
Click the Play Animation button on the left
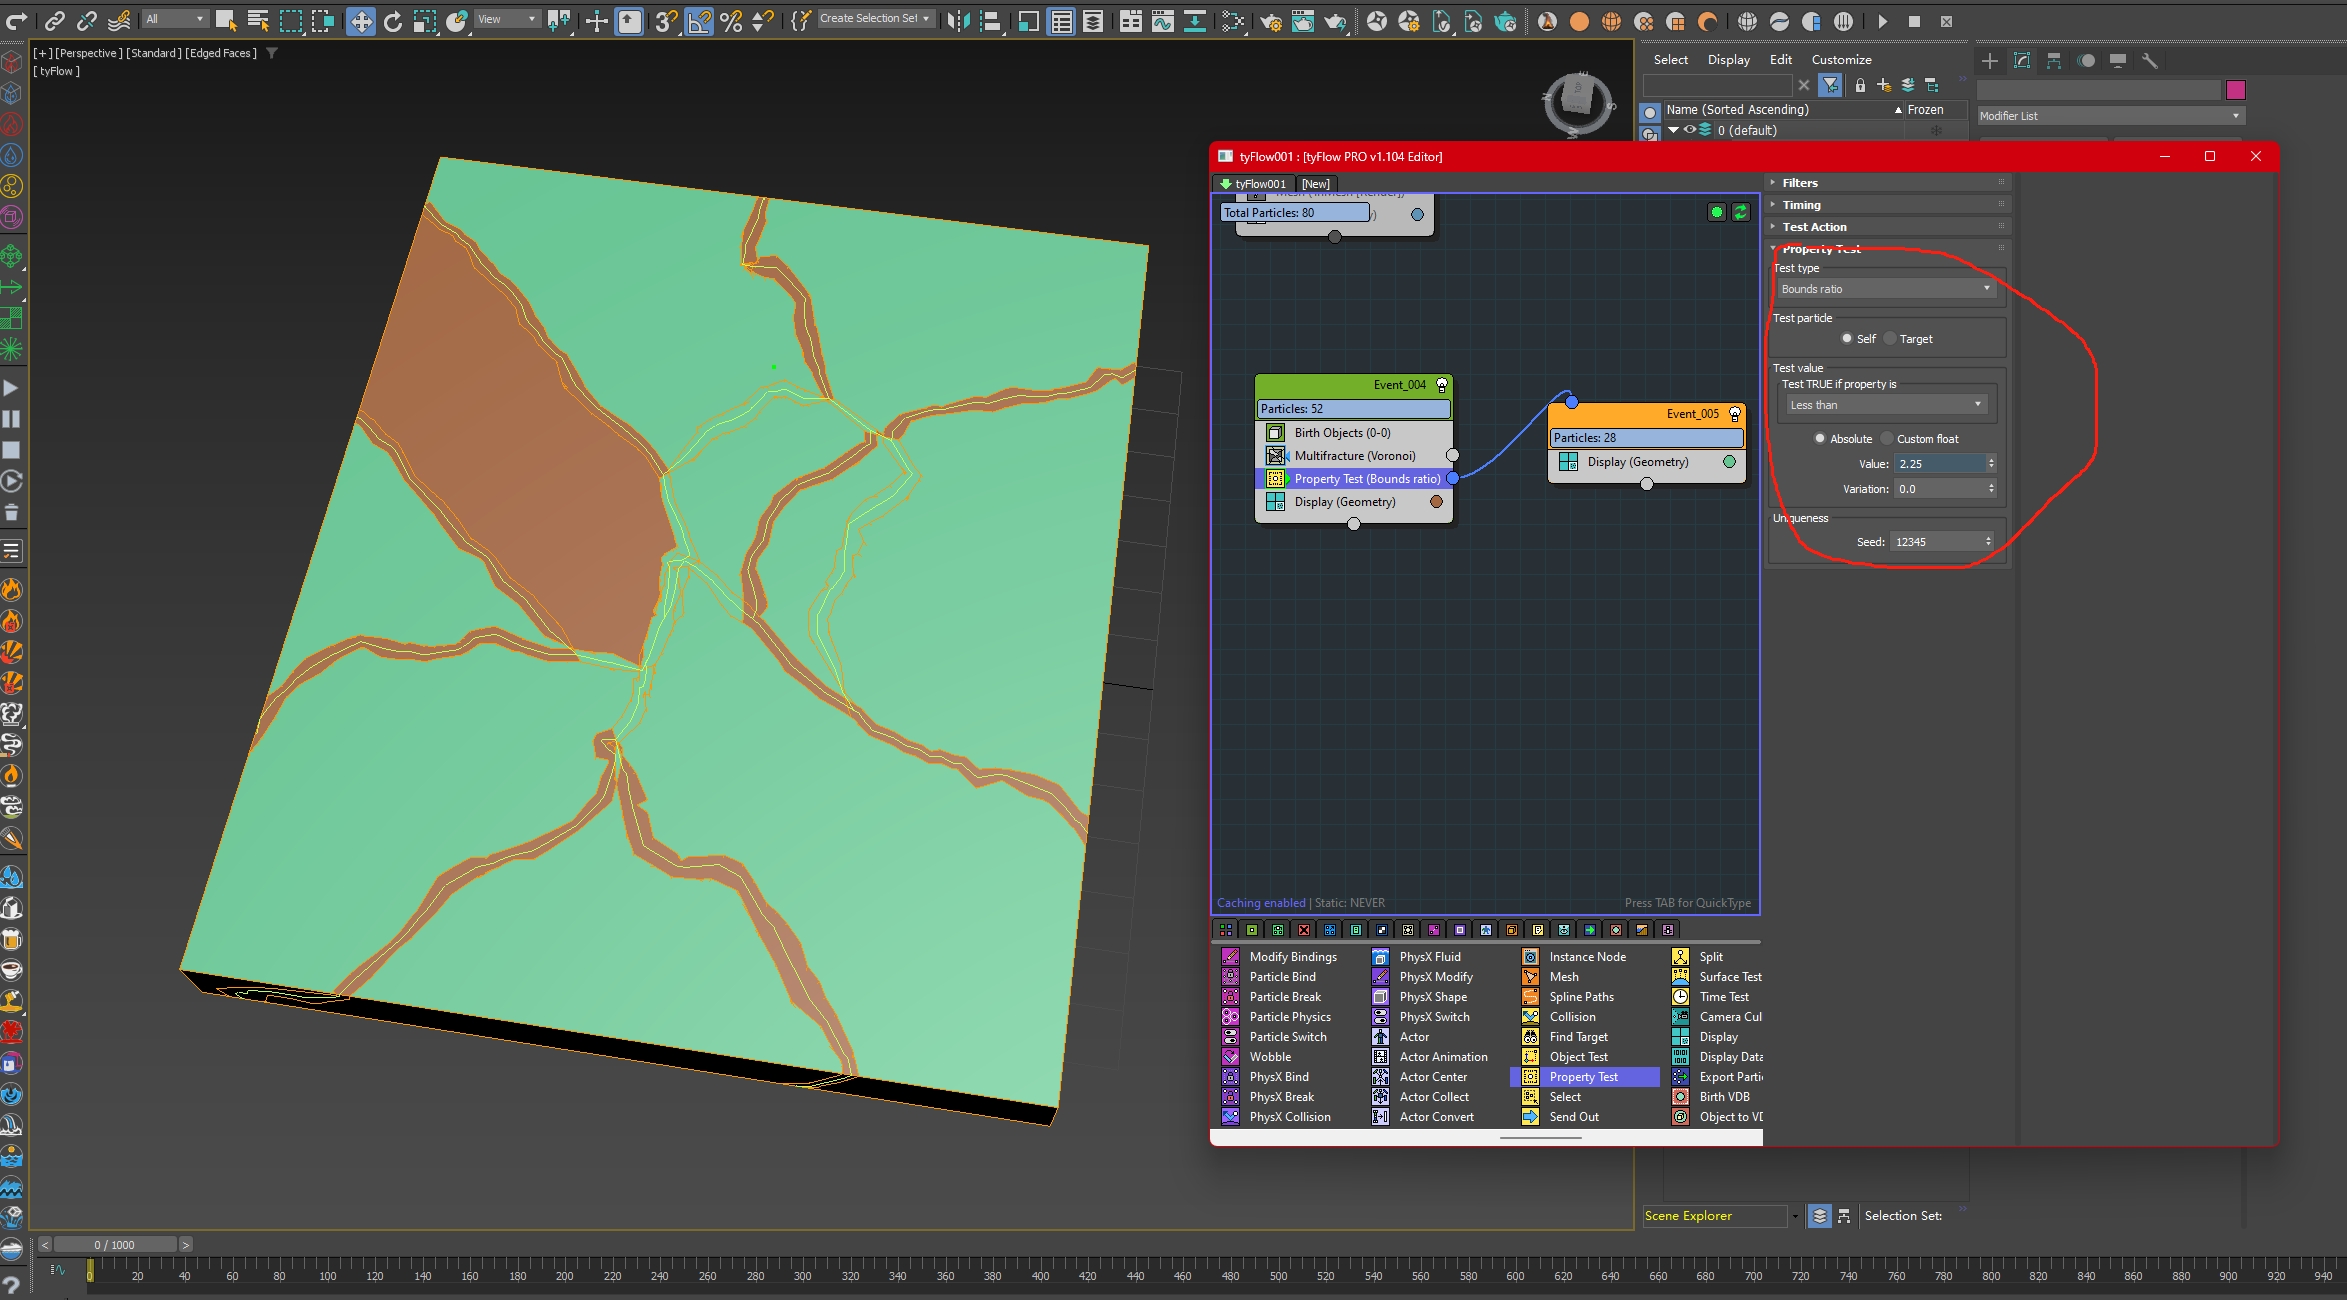tap(11, 388)
